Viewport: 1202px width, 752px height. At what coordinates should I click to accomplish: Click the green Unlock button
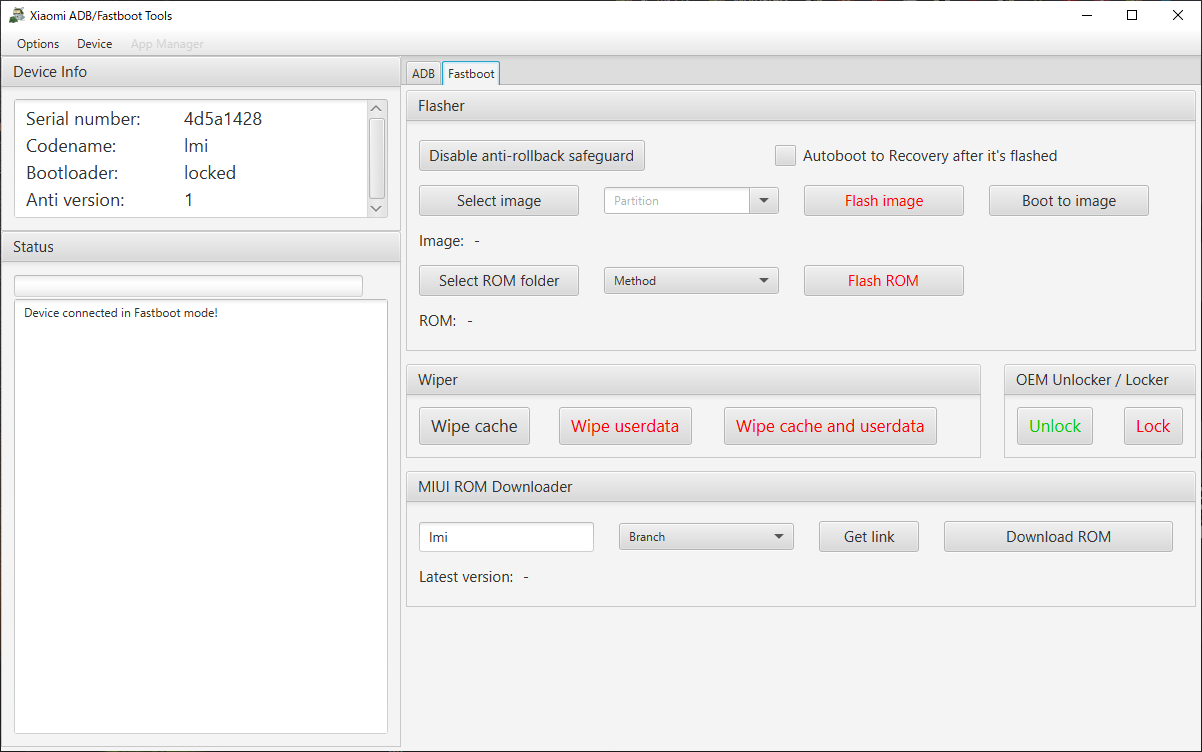(x=1055, y=426)
